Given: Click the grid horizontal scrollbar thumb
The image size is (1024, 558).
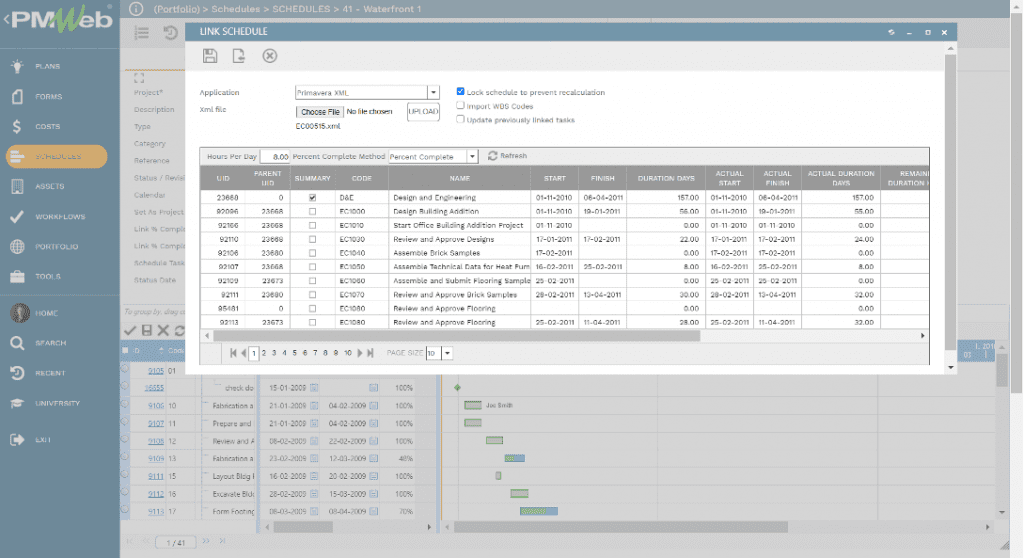Looking at the screenshot, I should coord(456,336).
